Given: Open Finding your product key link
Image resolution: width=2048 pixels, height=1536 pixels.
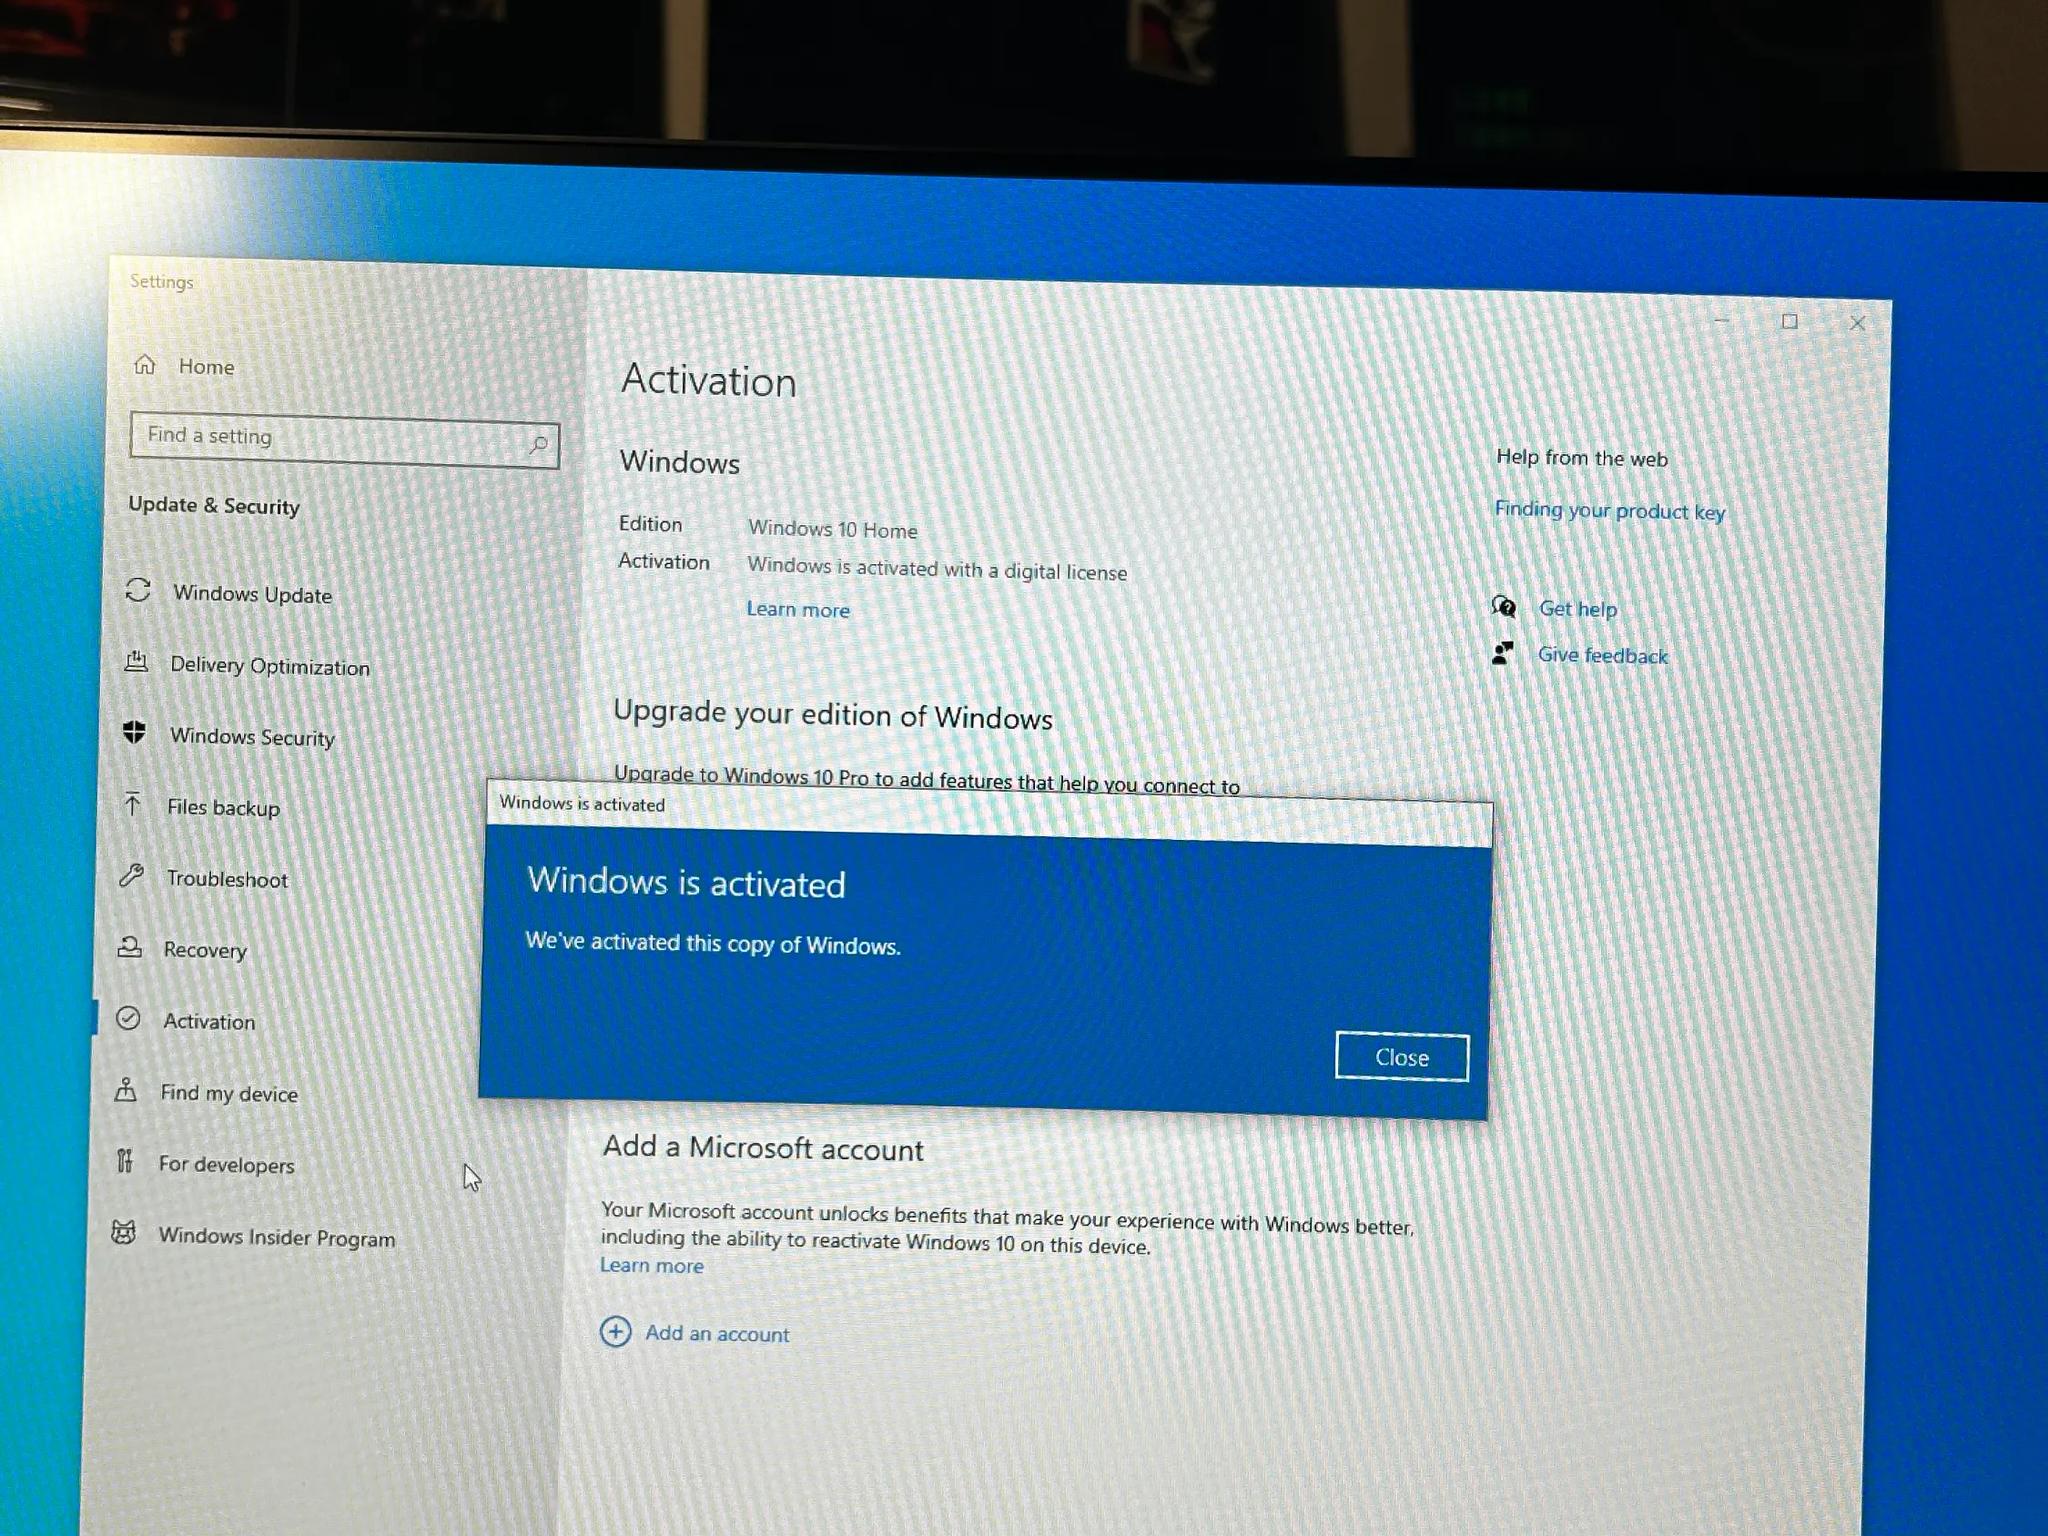Looking at the screenshot, I should (x=1609, y=511).
